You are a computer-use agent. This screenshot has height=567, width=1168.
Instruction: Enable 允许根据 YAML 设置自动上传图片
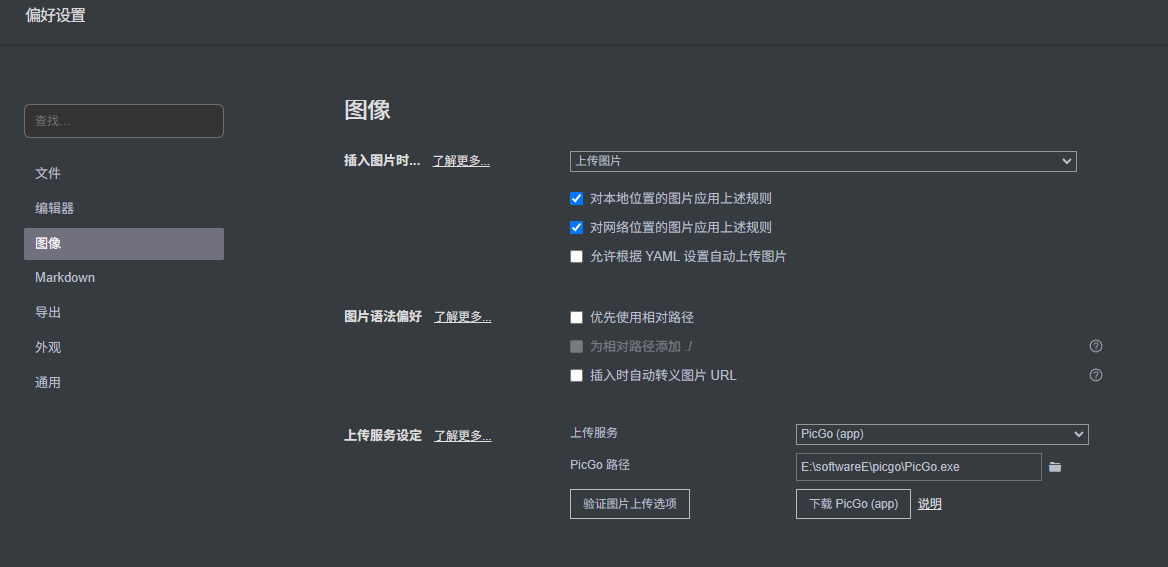[576, 256]
